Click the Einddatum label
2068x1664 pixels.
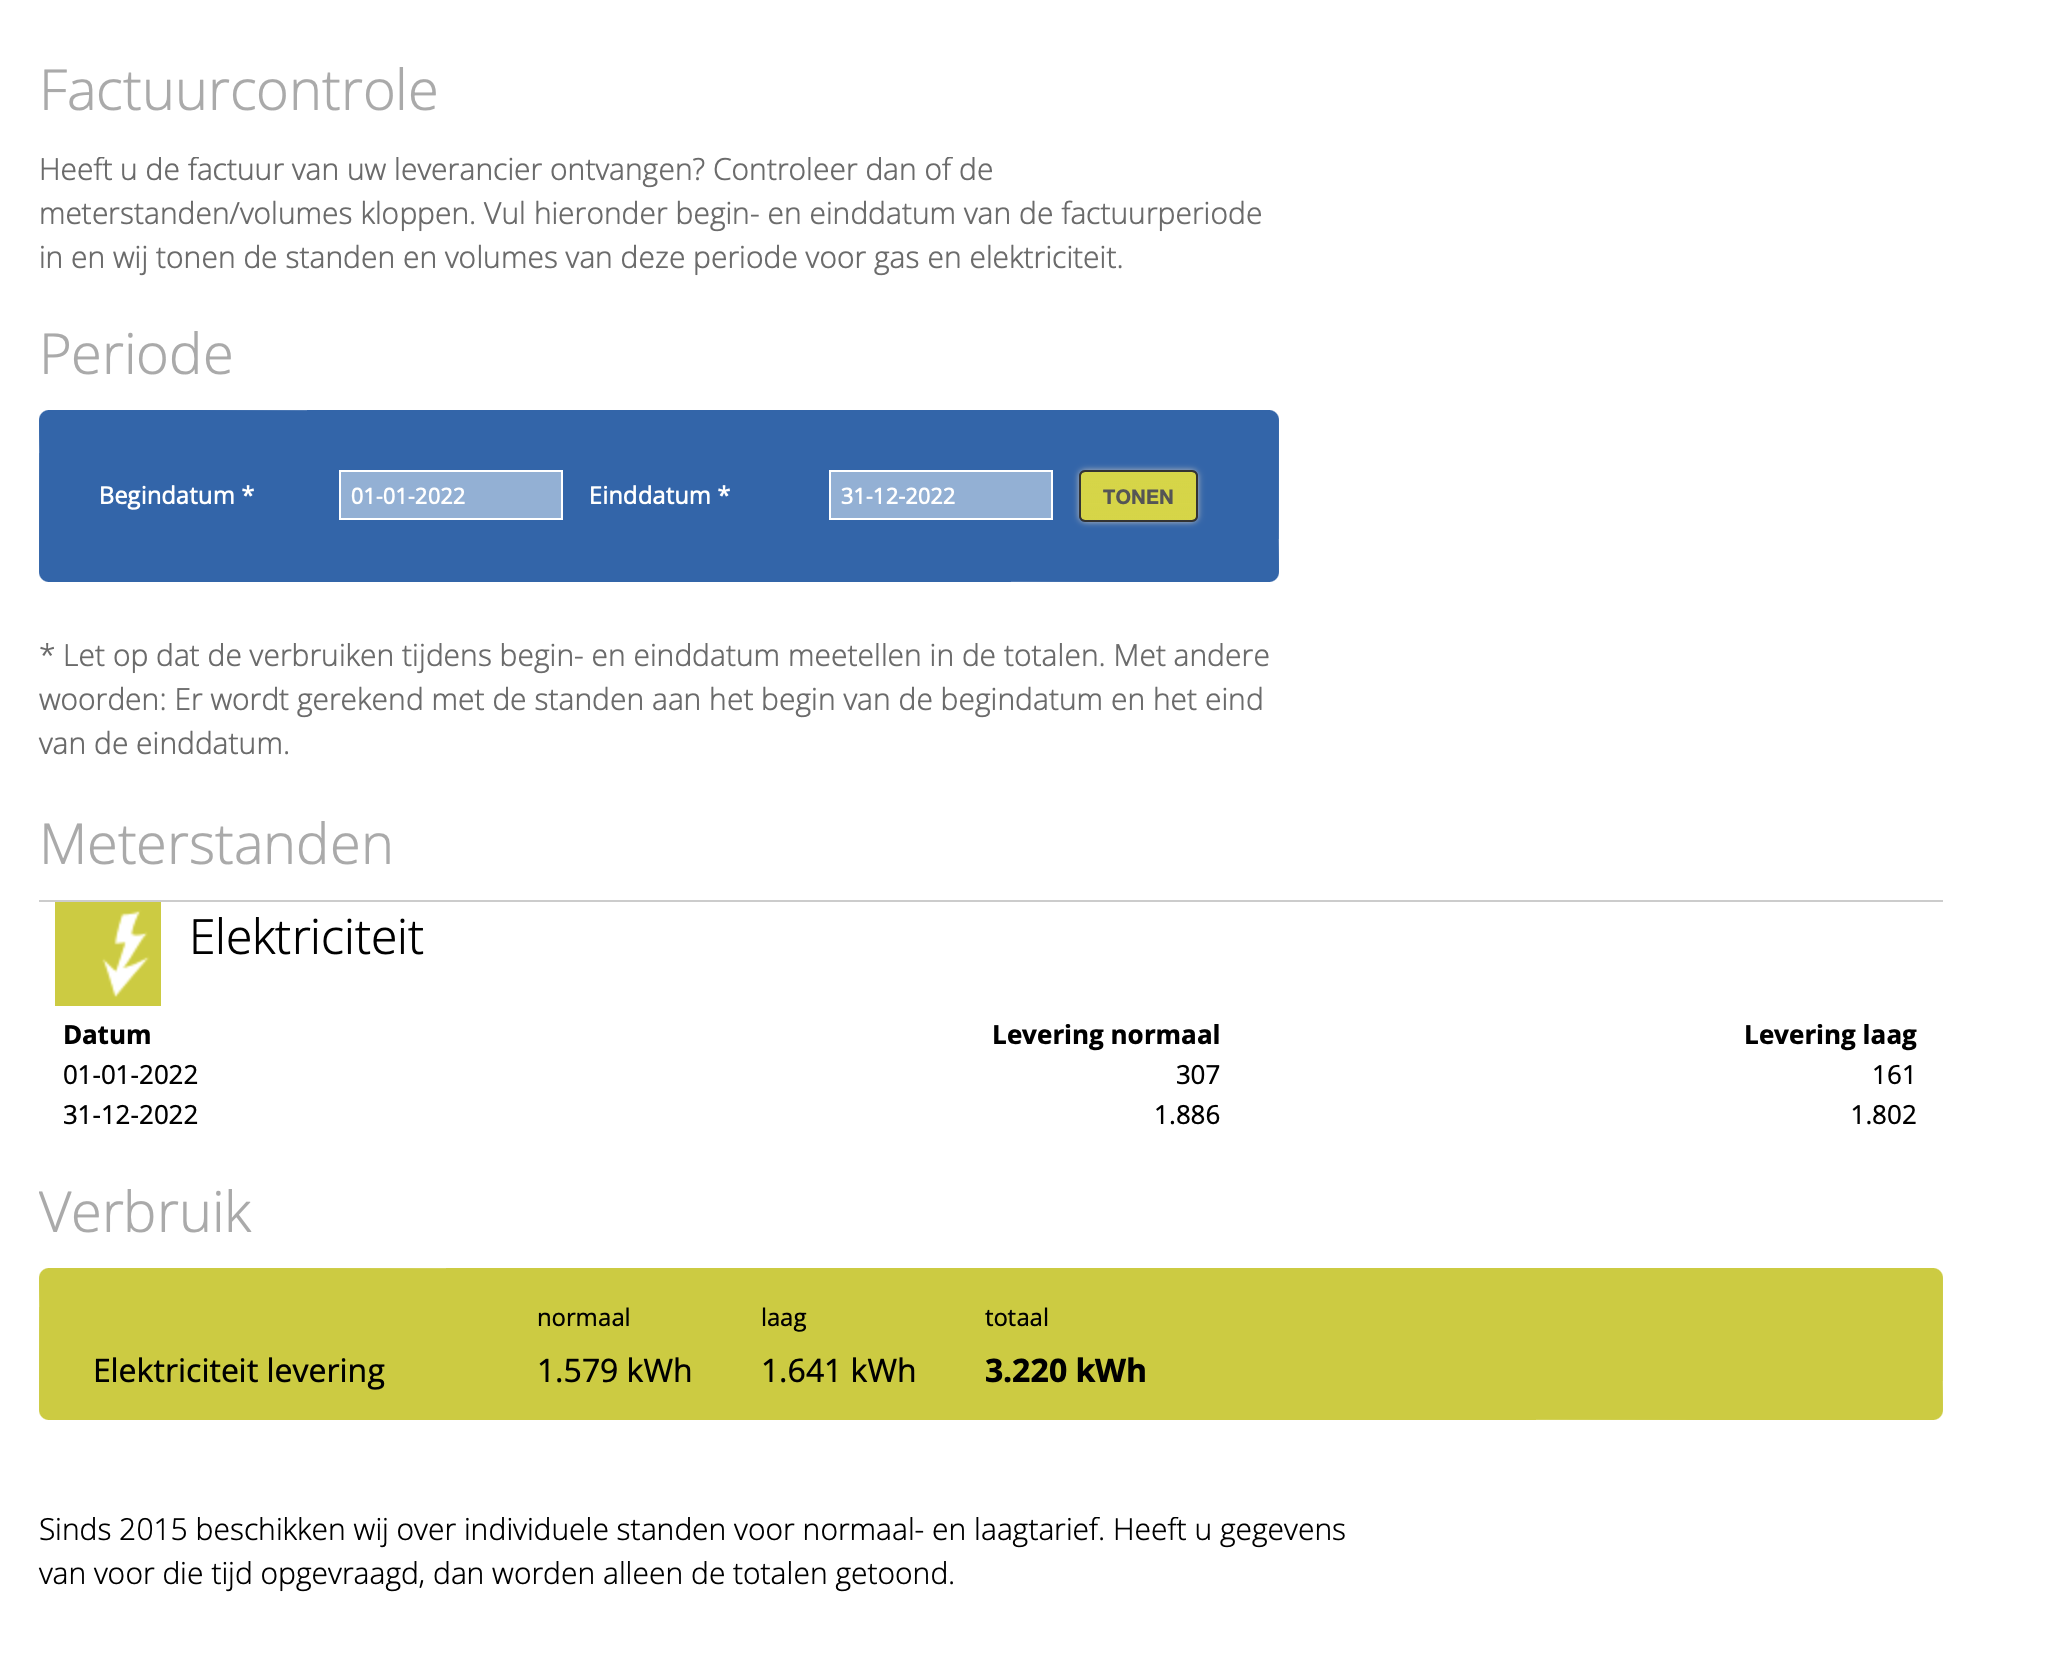660,495
